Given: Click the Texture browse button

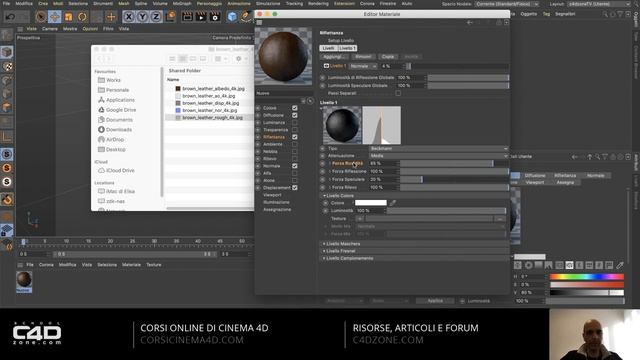Looking at the screenshot, I should pos(500,219).
